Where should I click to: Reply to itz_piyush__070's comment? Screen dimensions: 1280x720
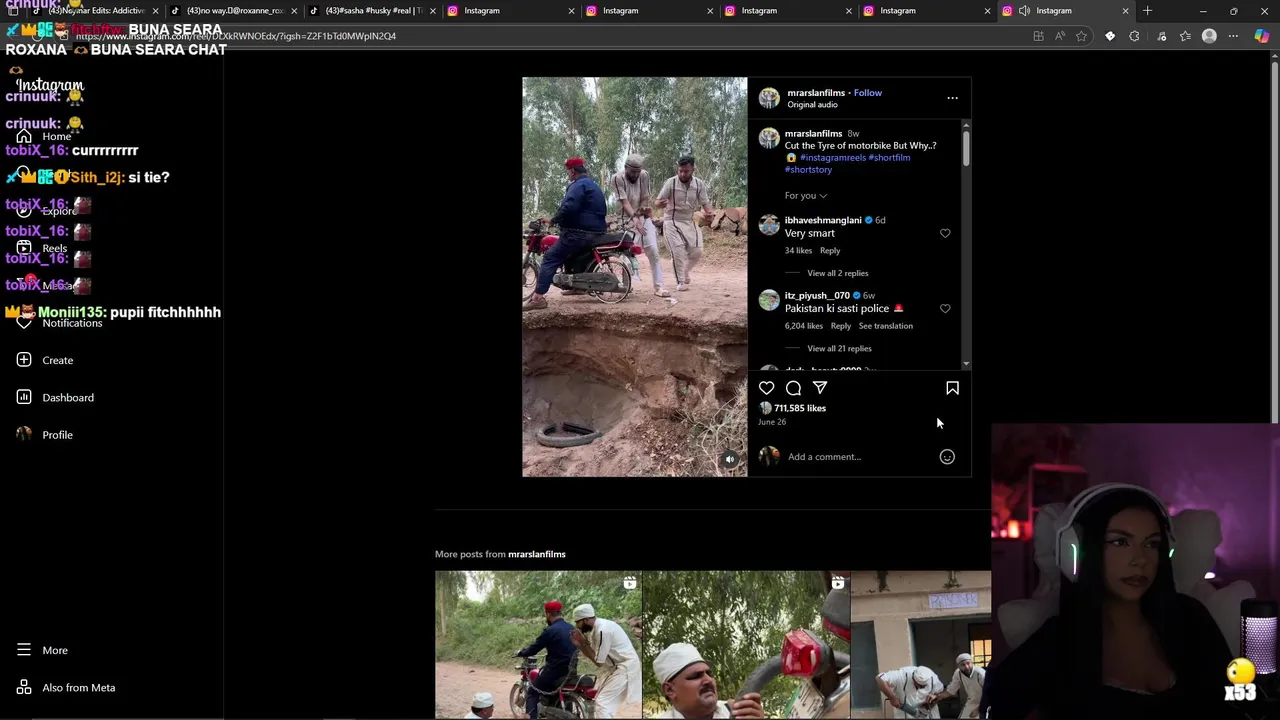[x=841, y=326]
